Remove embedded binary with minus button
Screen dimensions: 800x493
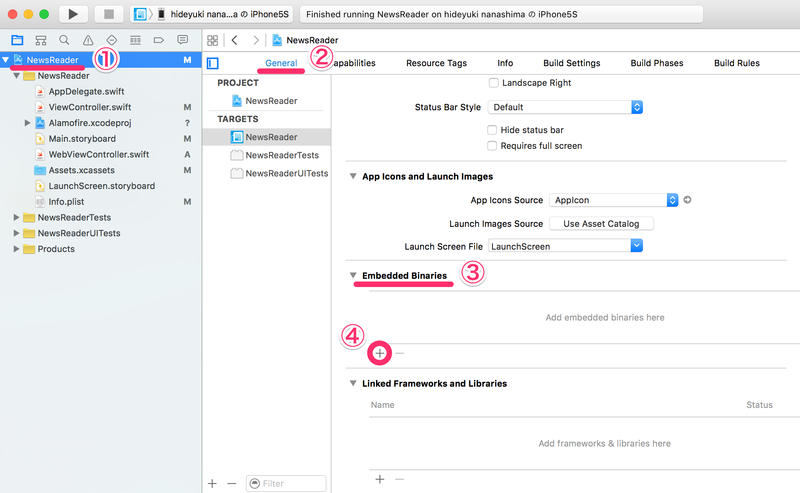399,353
